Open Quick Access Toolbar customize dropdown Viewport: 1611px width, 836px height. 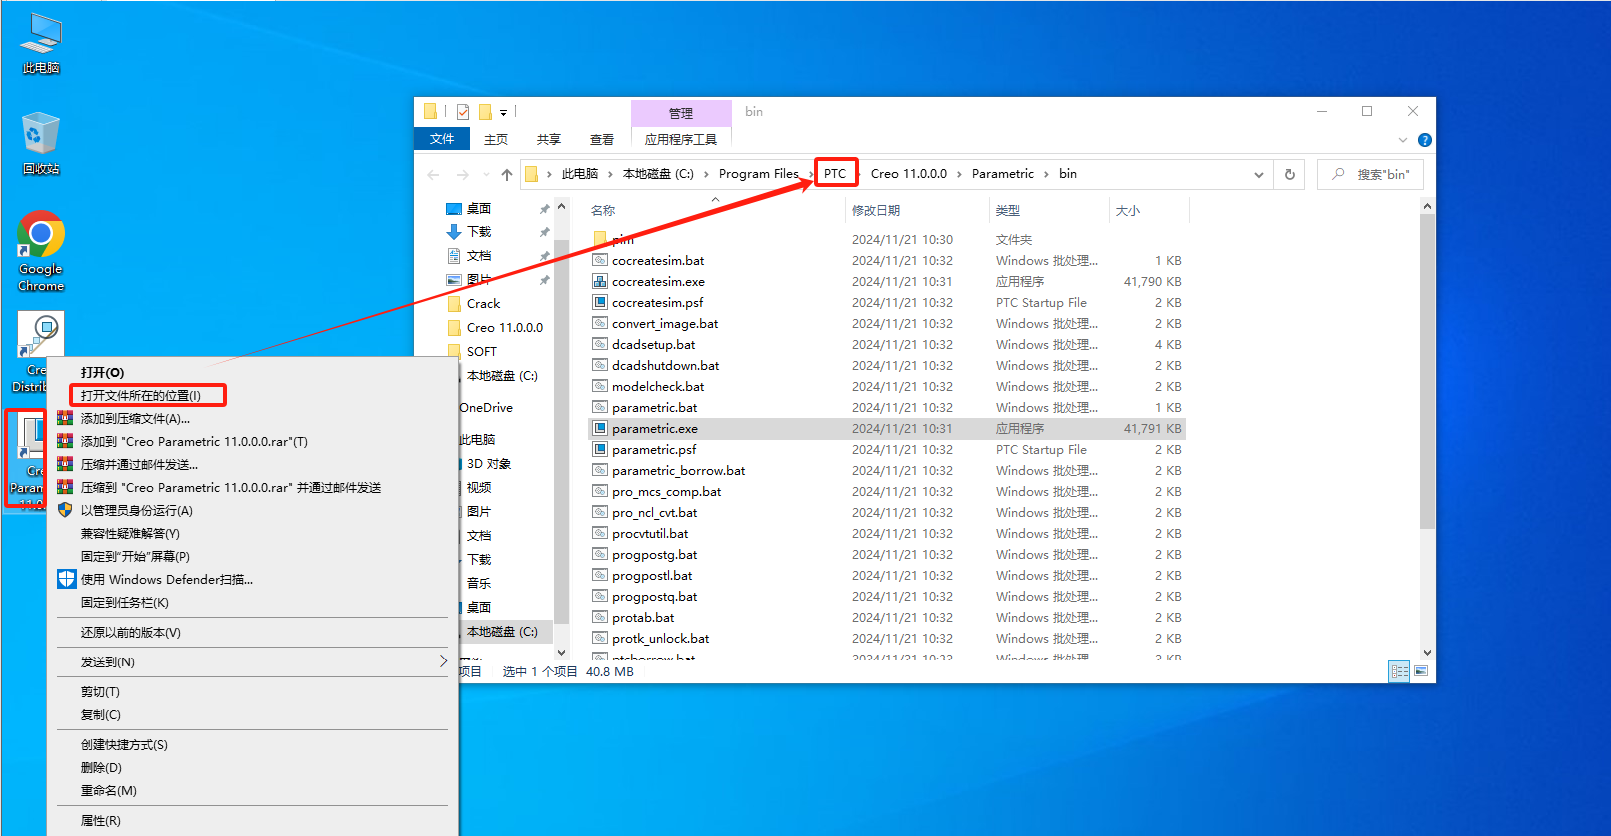click(x=503, y=112)
